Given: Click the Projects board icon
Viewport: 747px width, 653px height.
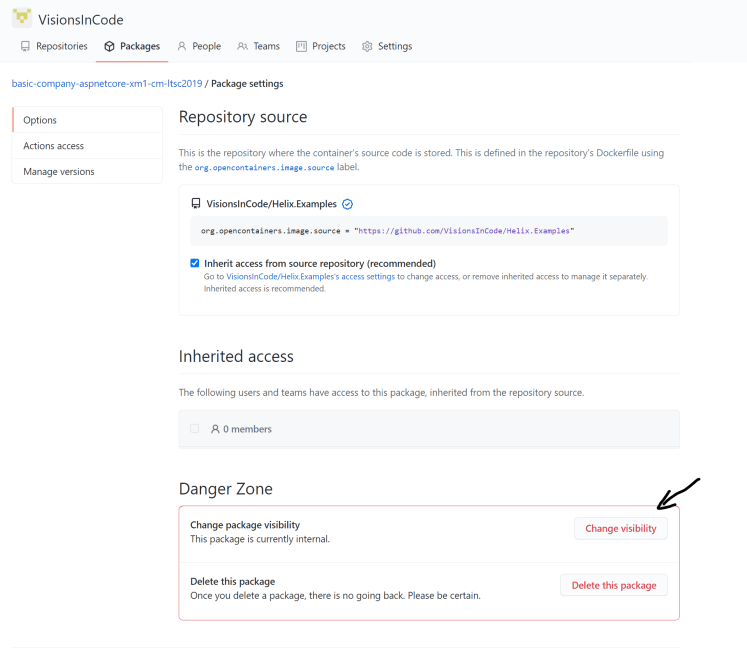Looking at the screenshot, I should tap(302, 46).
